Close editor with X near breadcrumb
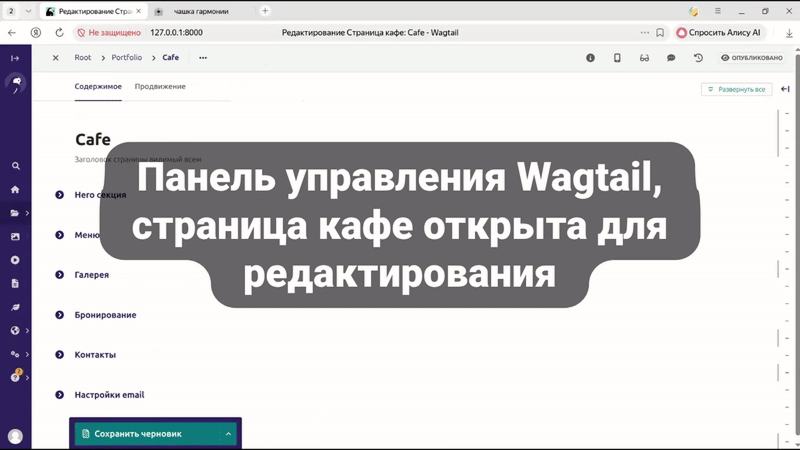 pos(56,58)
